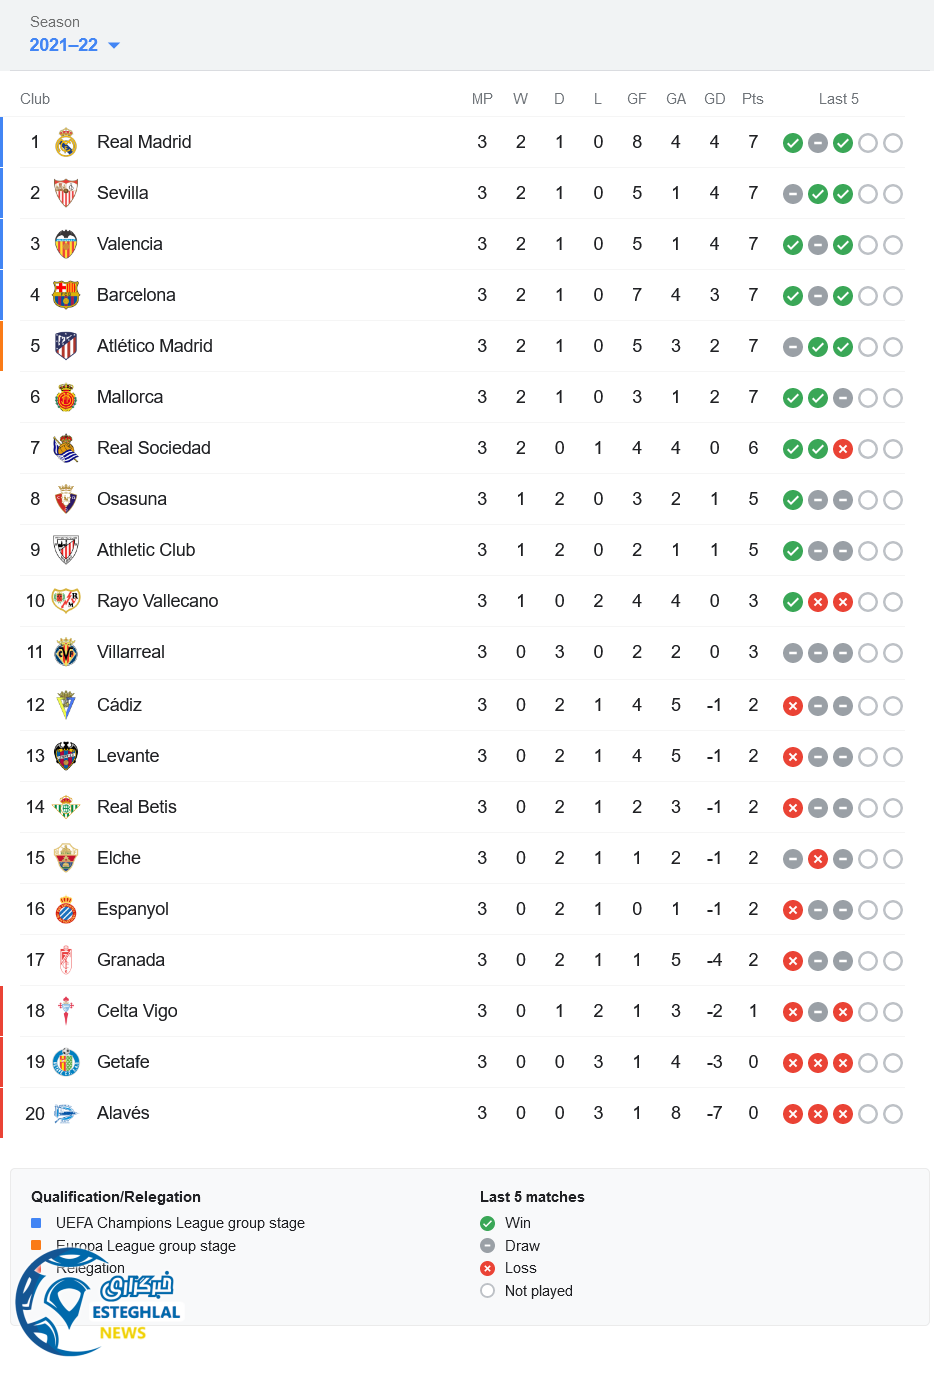Click Real Madrid's first win indicator

pos(793,143)
